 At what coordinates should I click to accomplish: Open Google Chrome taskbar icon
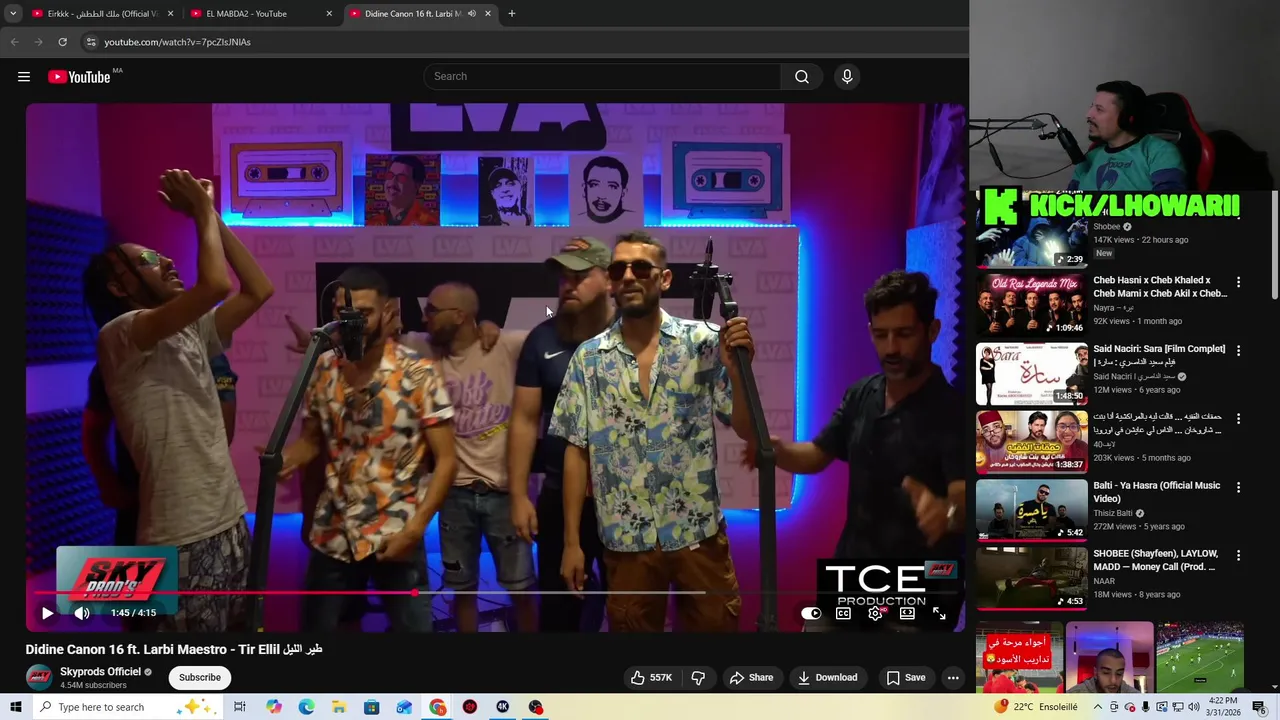pos(438,707)
